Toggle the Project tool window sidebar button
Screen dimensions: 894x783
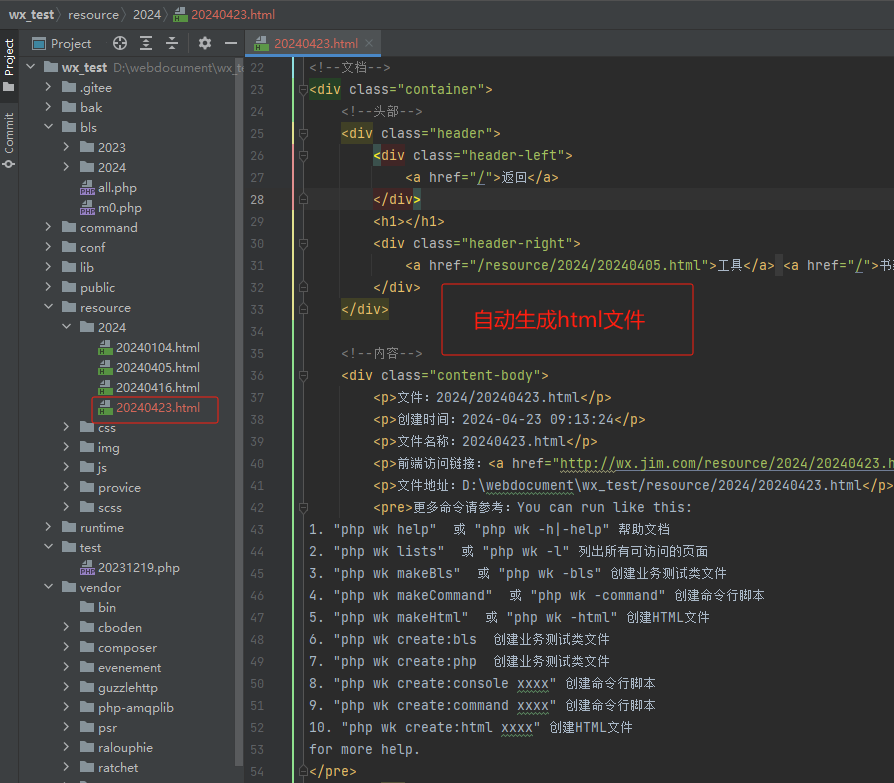pyautogui.click(x=9, y=64)
